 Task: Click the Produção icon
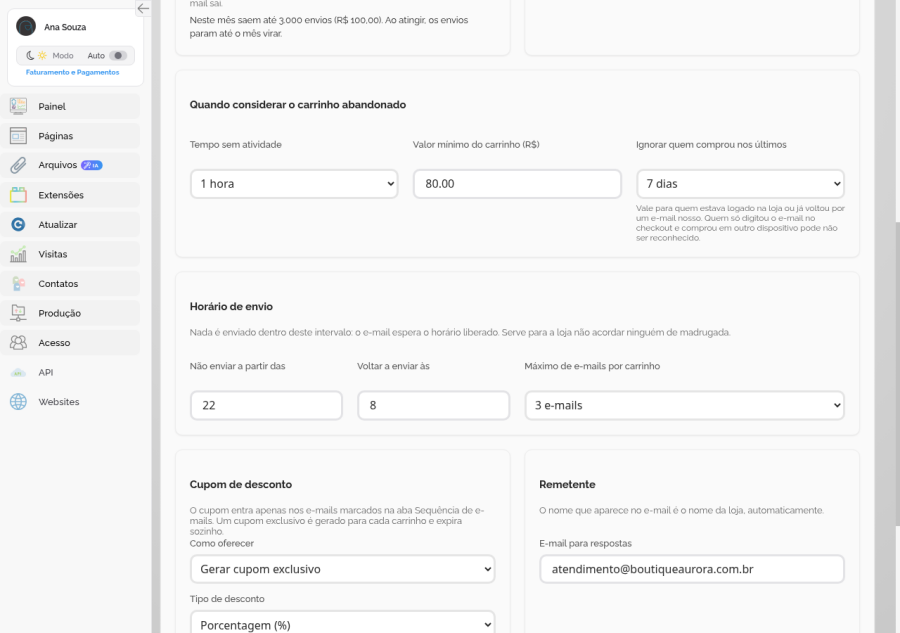tap(18, 313)
